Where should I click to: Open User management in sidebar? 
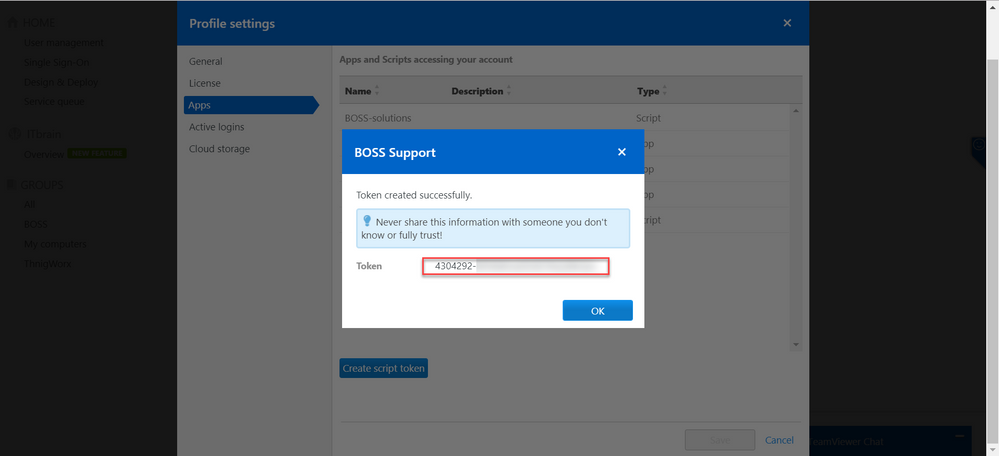pos(64,43)
